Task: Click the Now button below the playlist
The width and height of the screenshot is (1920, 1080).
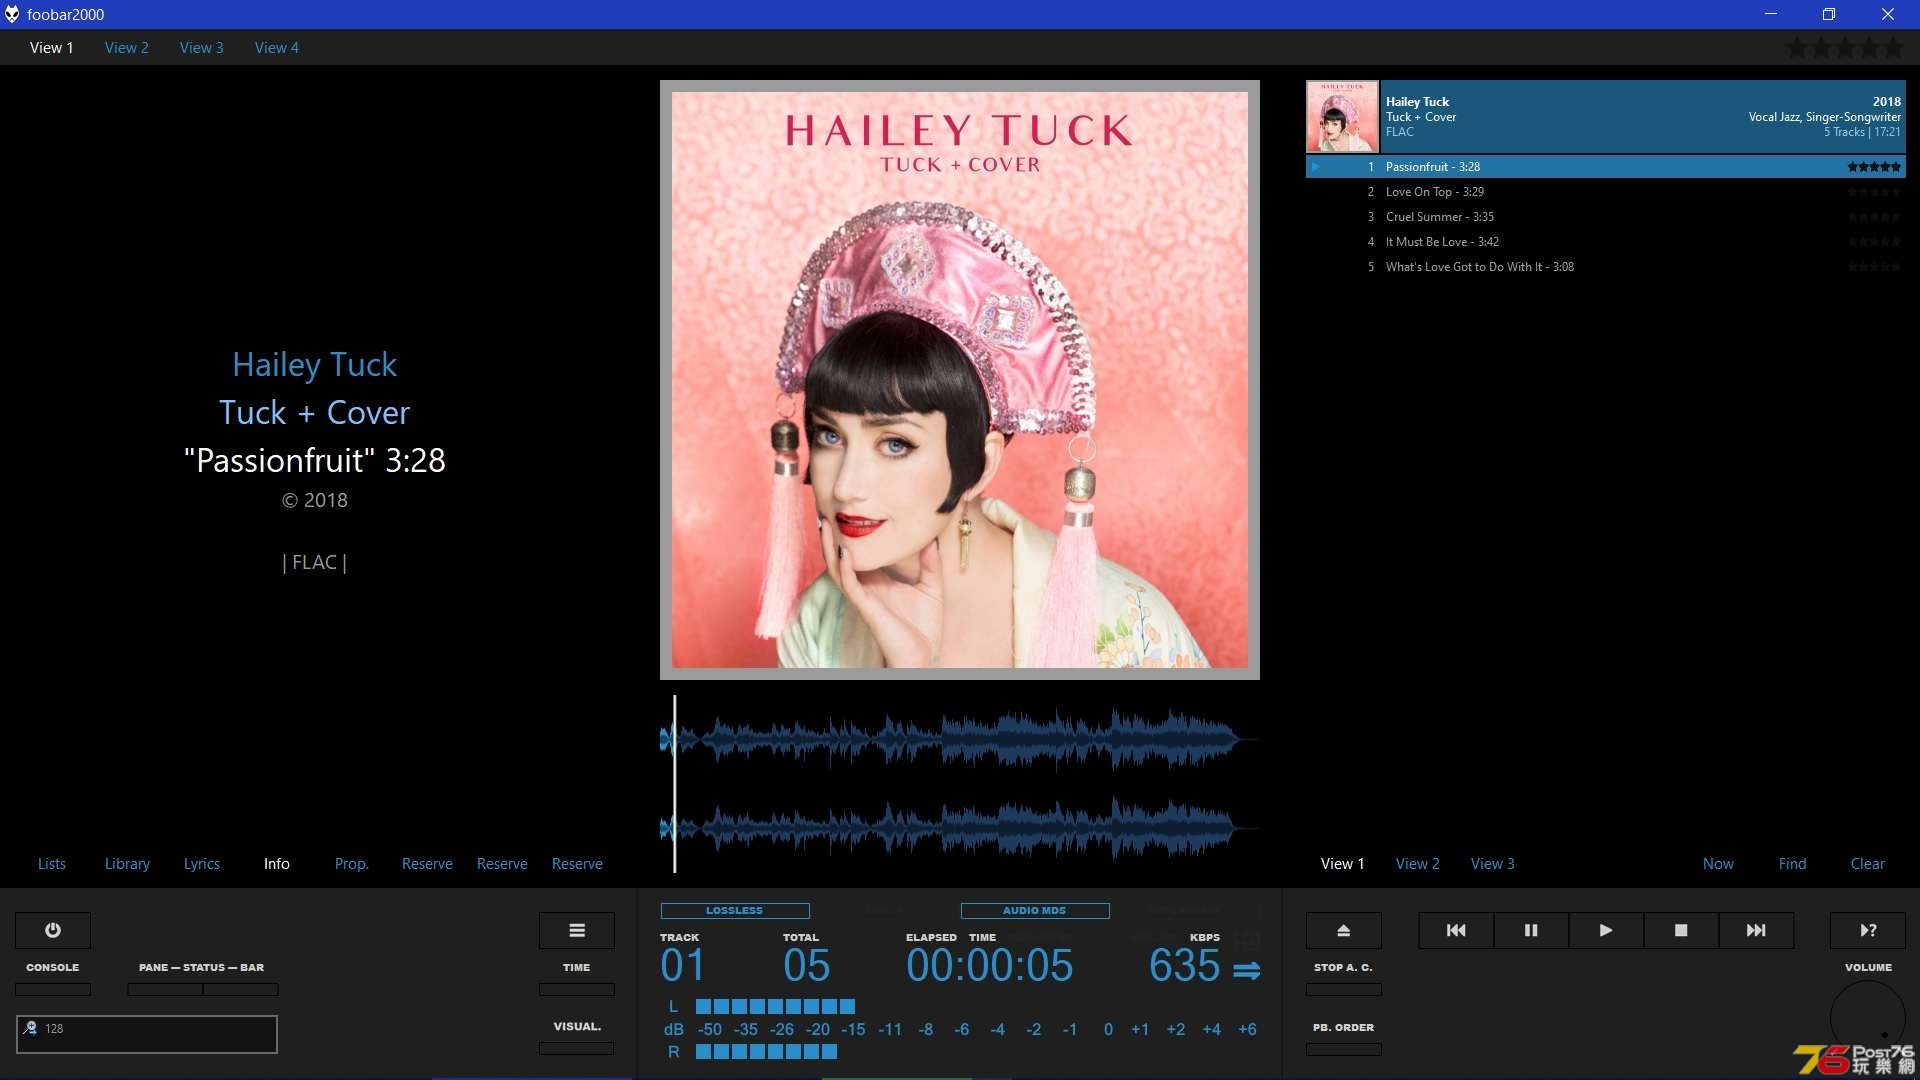Action: click(1719, 863)
